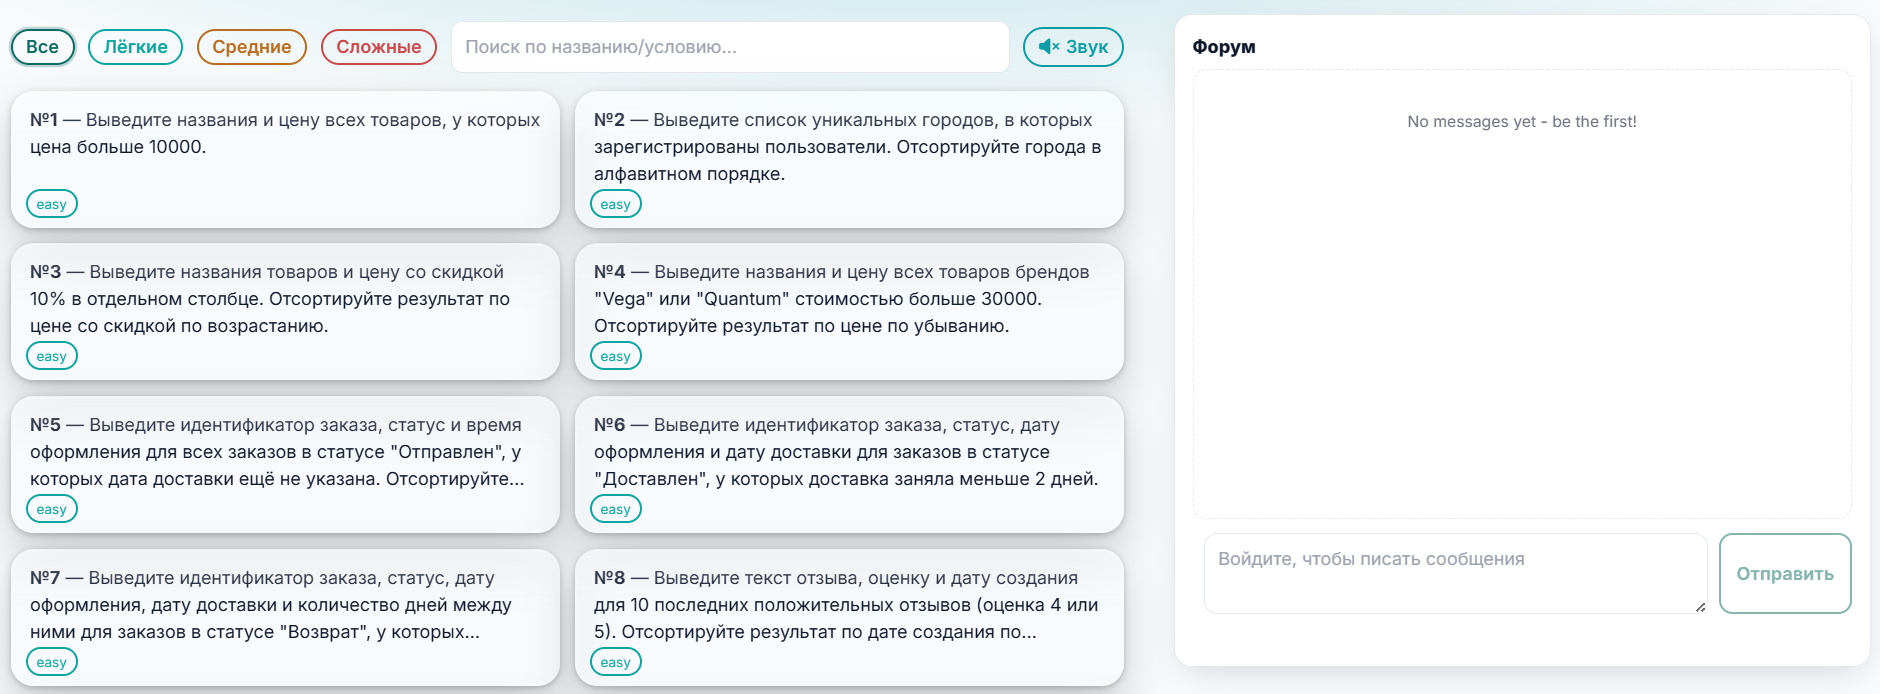The width and height of the screenshot is (1880, 694).
Task: Click the easy tag on task №1
Action: point(52,204)
